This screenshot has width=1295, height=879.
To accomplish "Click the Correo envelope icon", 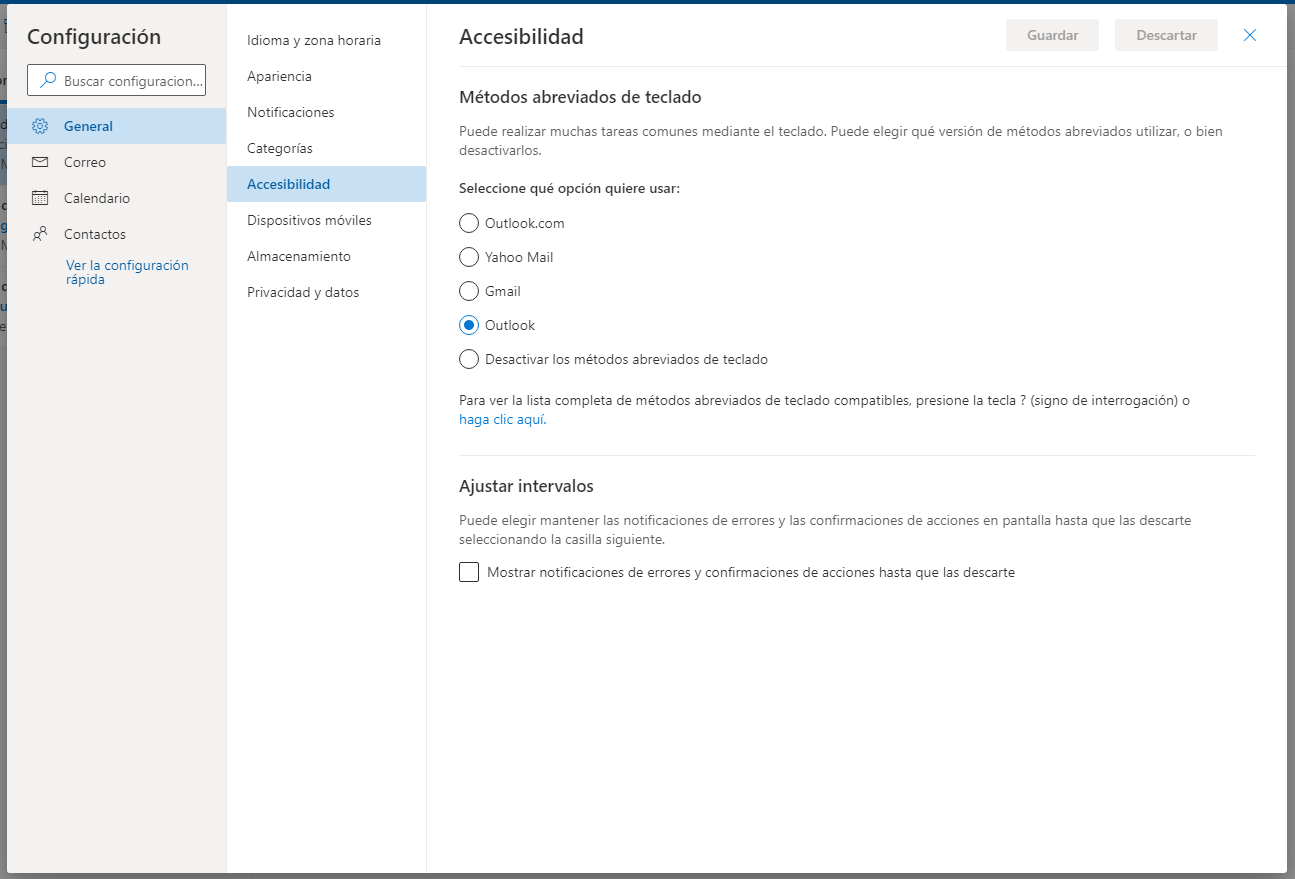I will pyautogui.click(x=40, y=162).
